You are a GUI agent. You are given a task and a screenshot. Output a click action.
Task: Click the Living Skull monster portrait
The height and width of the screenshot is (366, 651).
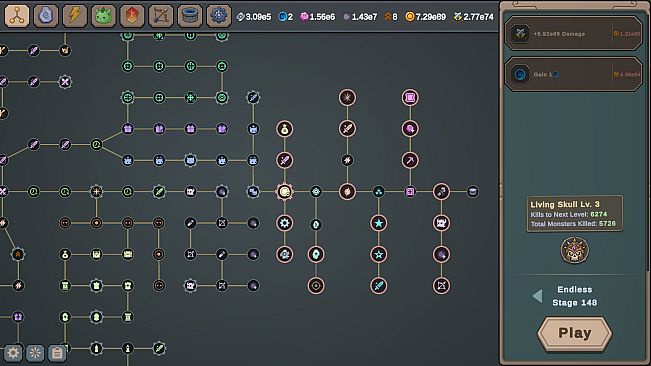pos(575,250)
